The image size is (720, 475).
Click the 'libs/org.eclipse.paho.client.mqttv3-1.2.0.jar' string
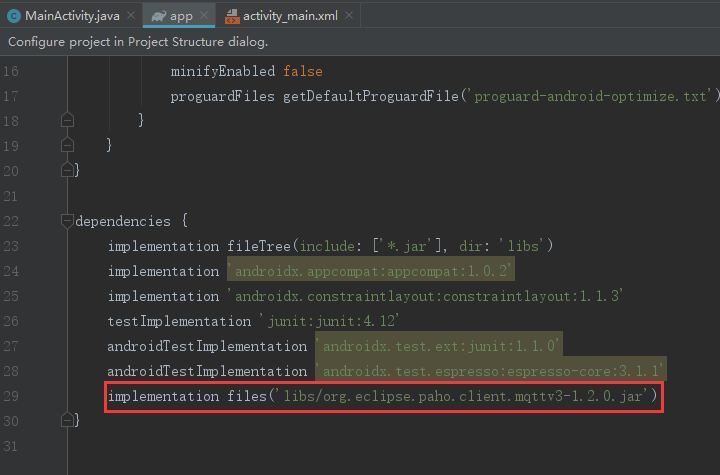(x=462, y=396)
